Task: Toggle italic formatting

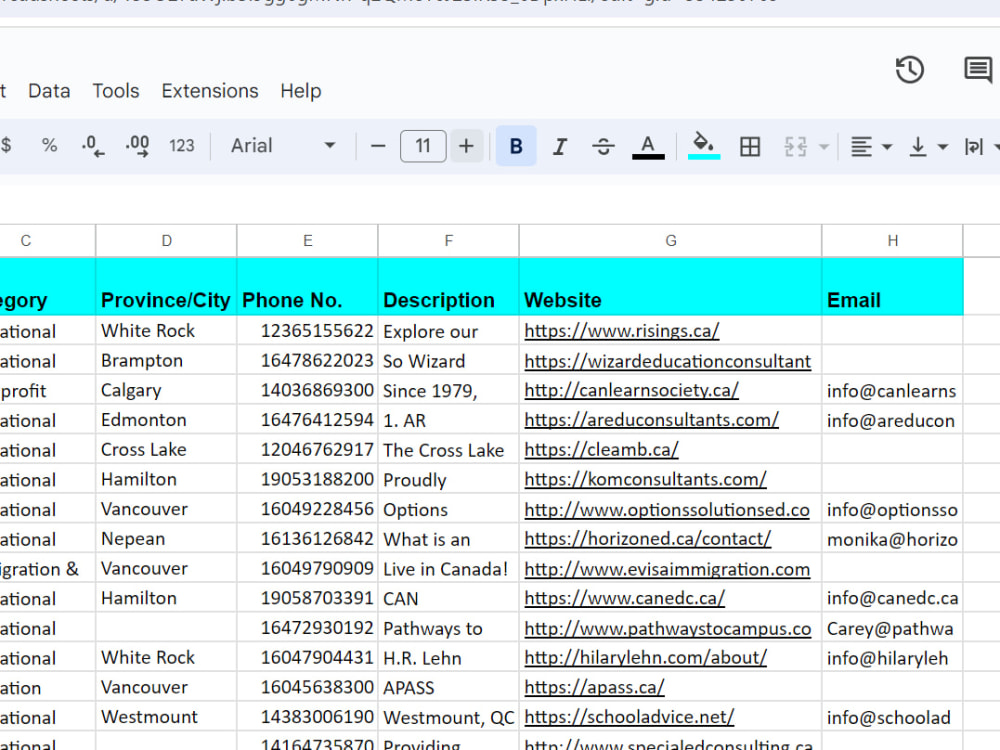Action: coord(560,146)
